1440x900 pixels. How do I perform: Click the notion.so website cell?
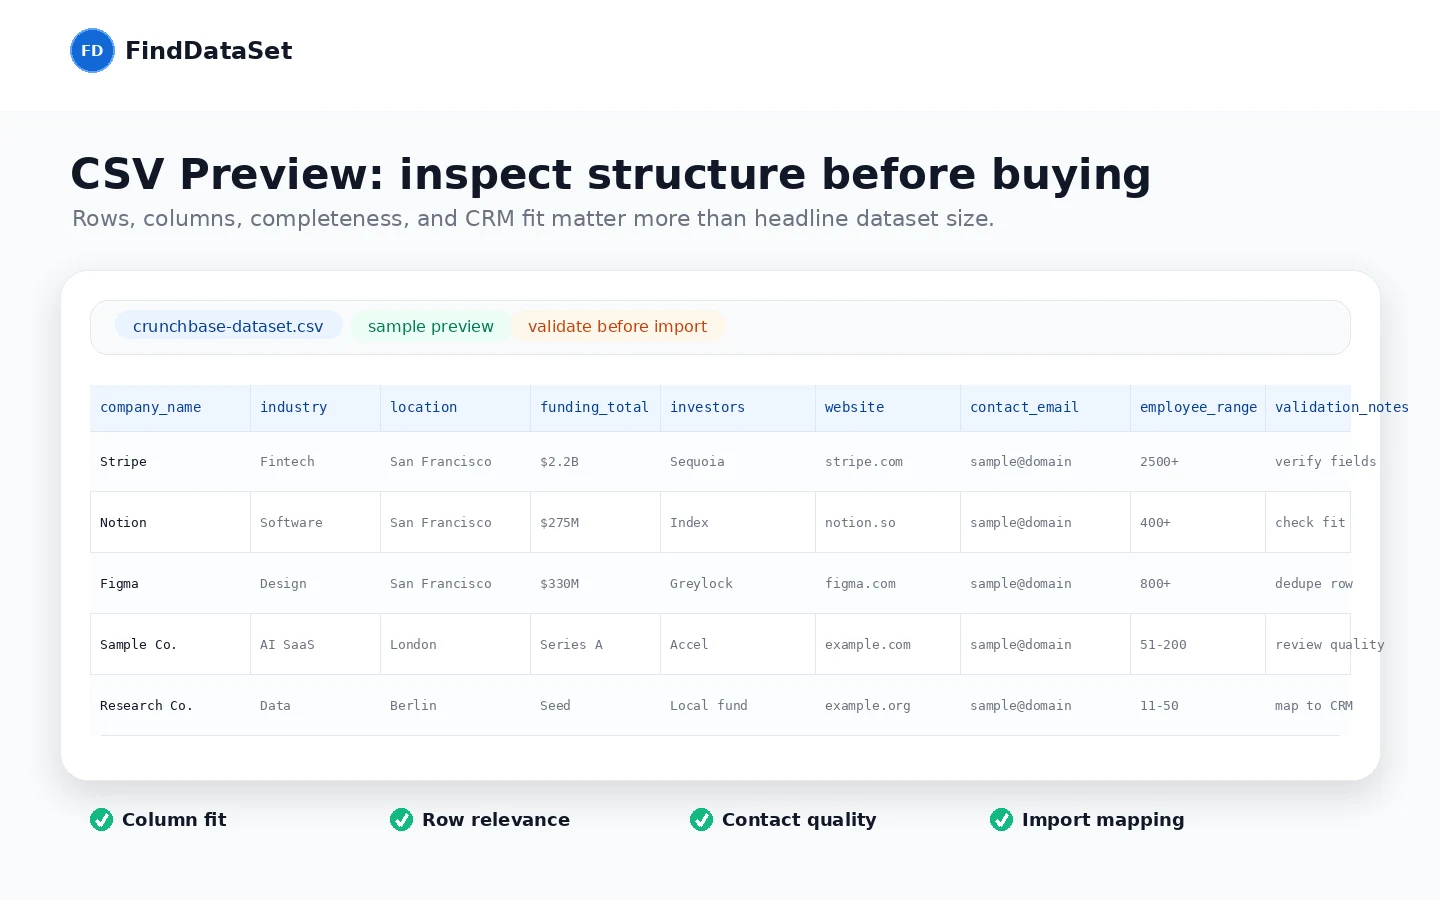pos(887,522)
